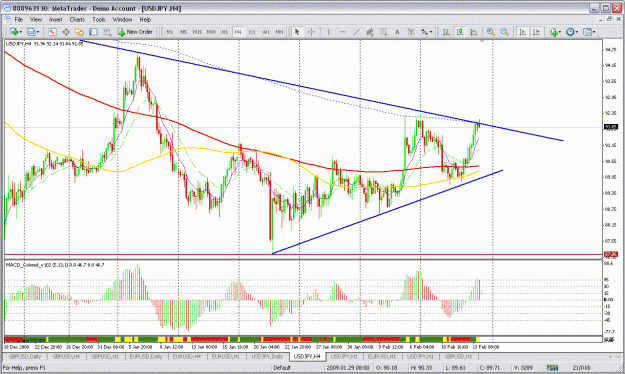
Task: Click the New Order button
Action: (x=135, y=32)
